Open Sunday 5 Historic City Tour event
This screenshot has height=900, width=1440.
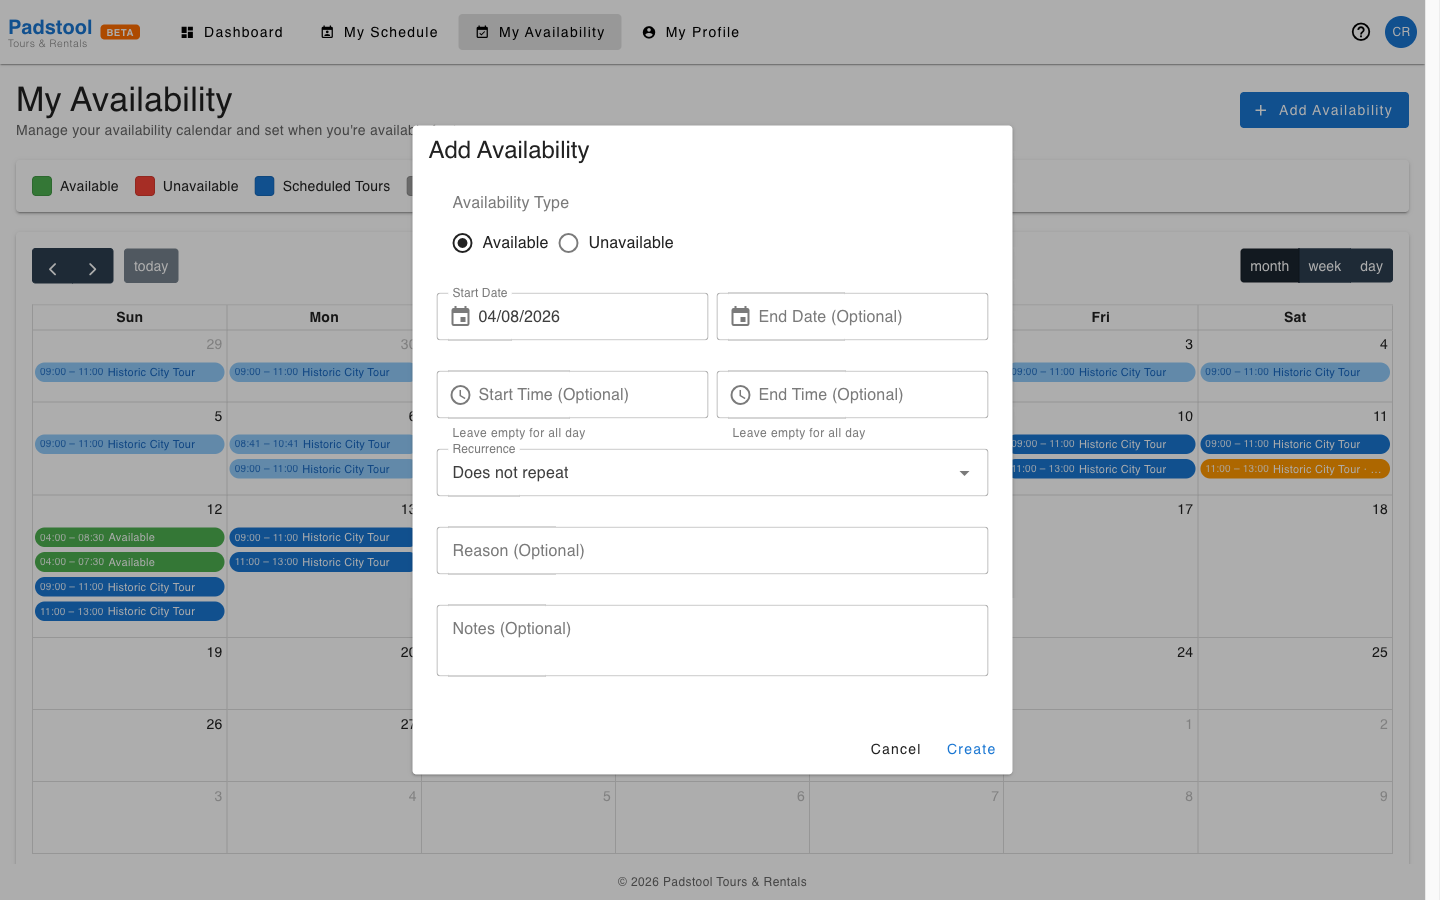129,444
